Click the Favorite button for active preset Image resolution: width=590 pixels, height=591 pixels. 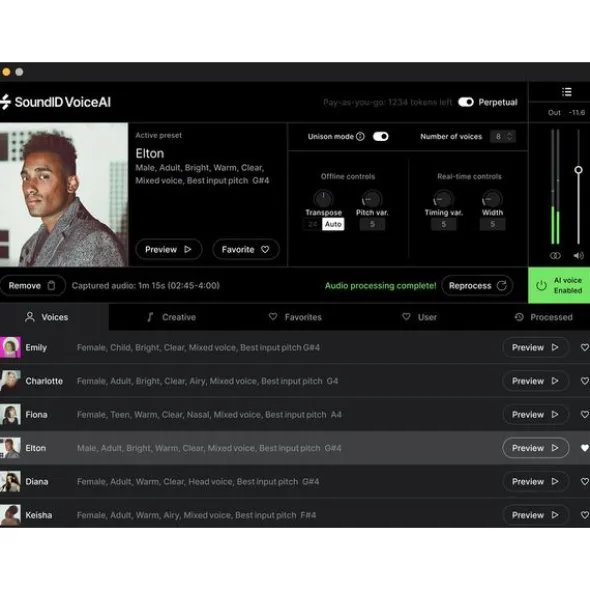(x=246, y=249)
